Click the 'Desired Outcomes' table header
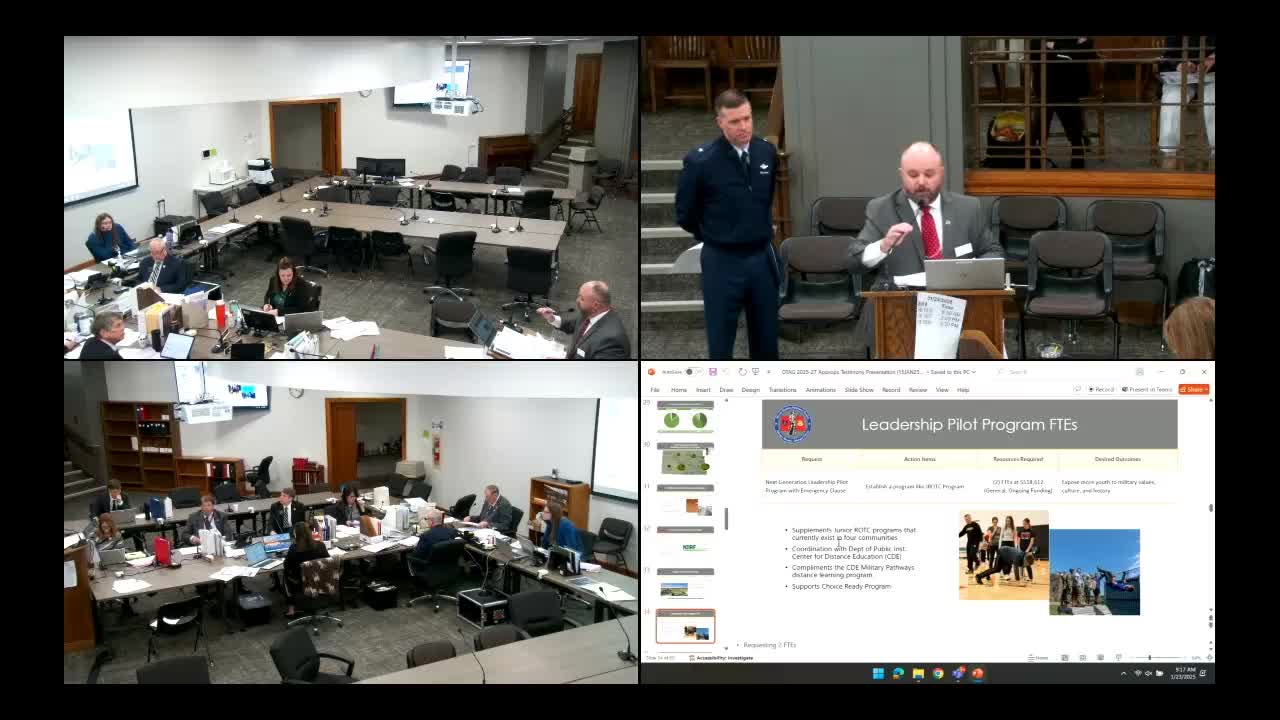 1117,459
